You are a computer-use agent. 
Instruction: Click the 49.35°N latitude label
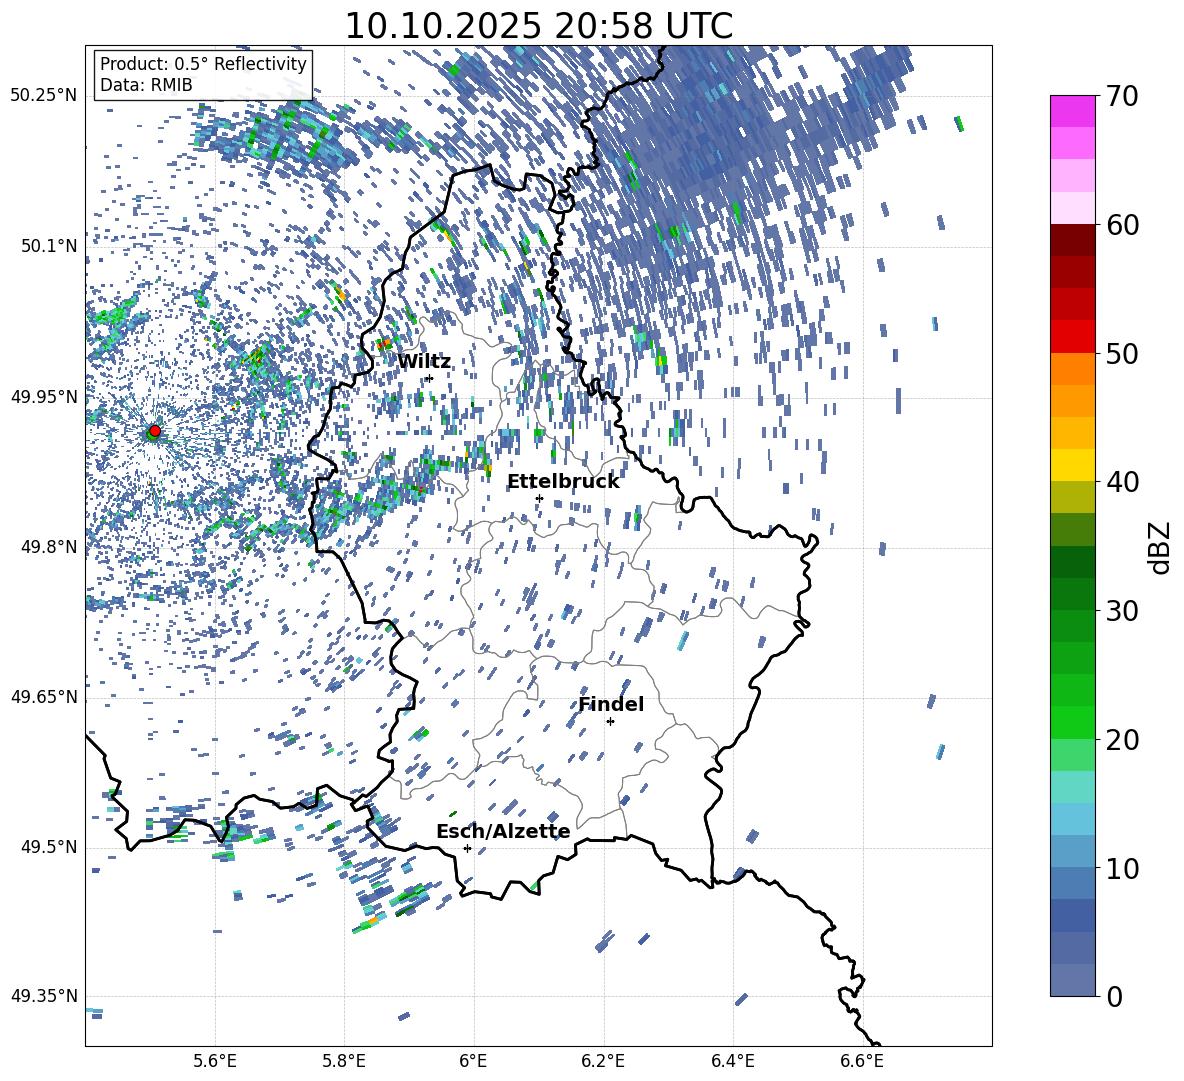(x=44, y=996)
